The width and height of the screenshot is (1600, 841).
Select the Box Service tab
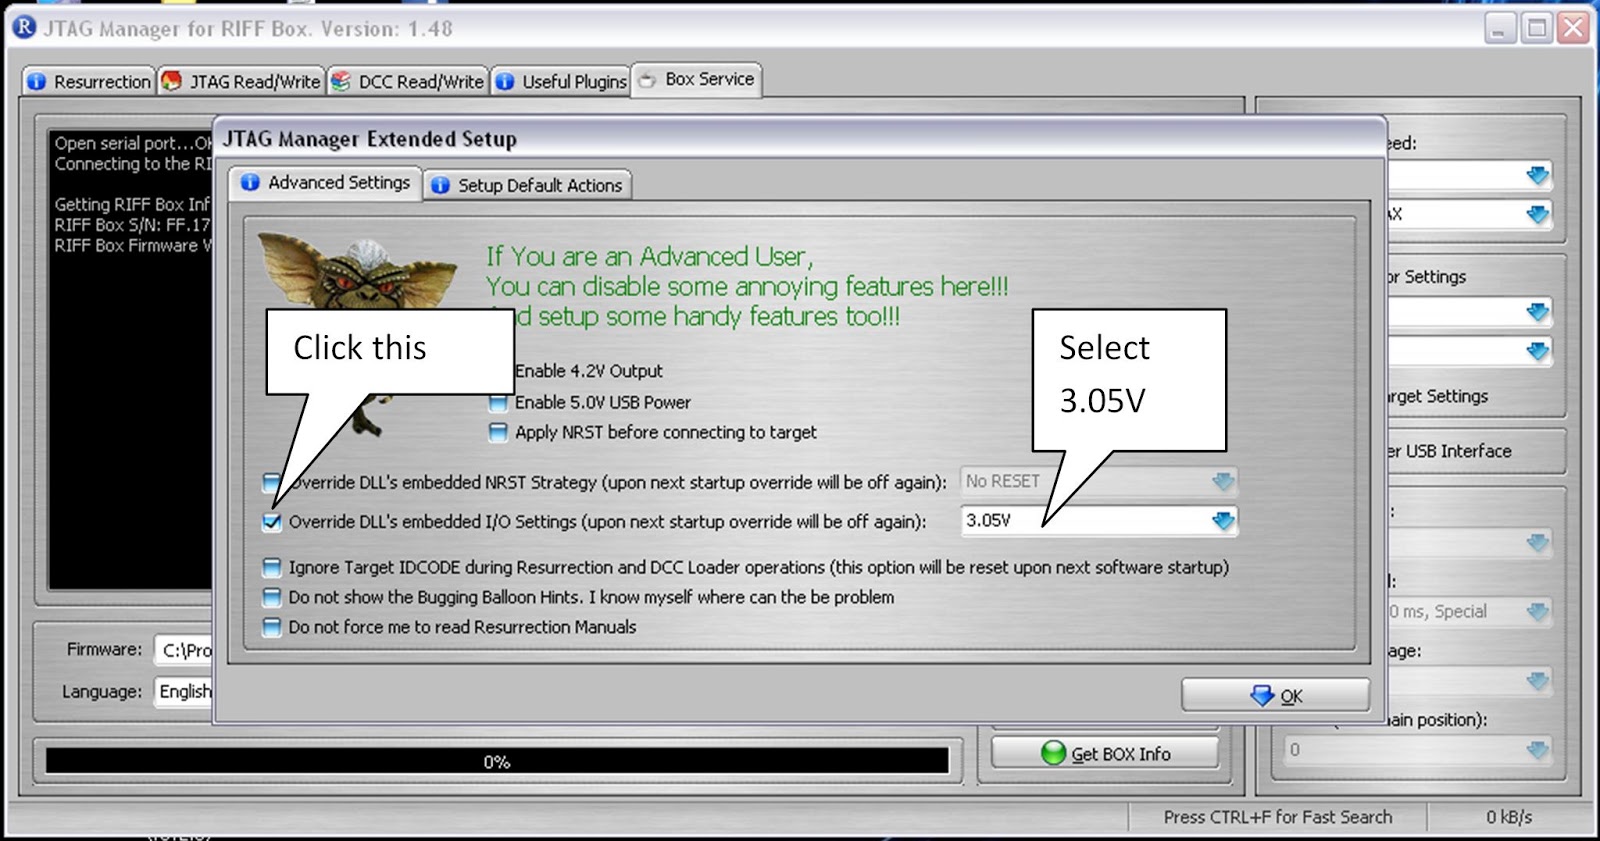pos(697,79)
